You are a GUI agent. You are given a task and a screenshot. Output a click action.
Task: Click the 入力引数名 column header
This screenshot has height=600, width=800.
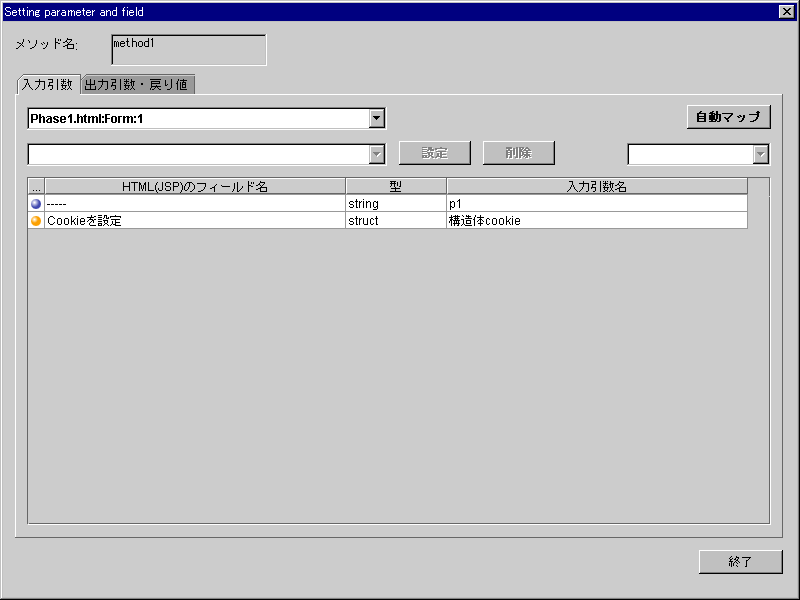pyautogui.click(x=596, y=185)
